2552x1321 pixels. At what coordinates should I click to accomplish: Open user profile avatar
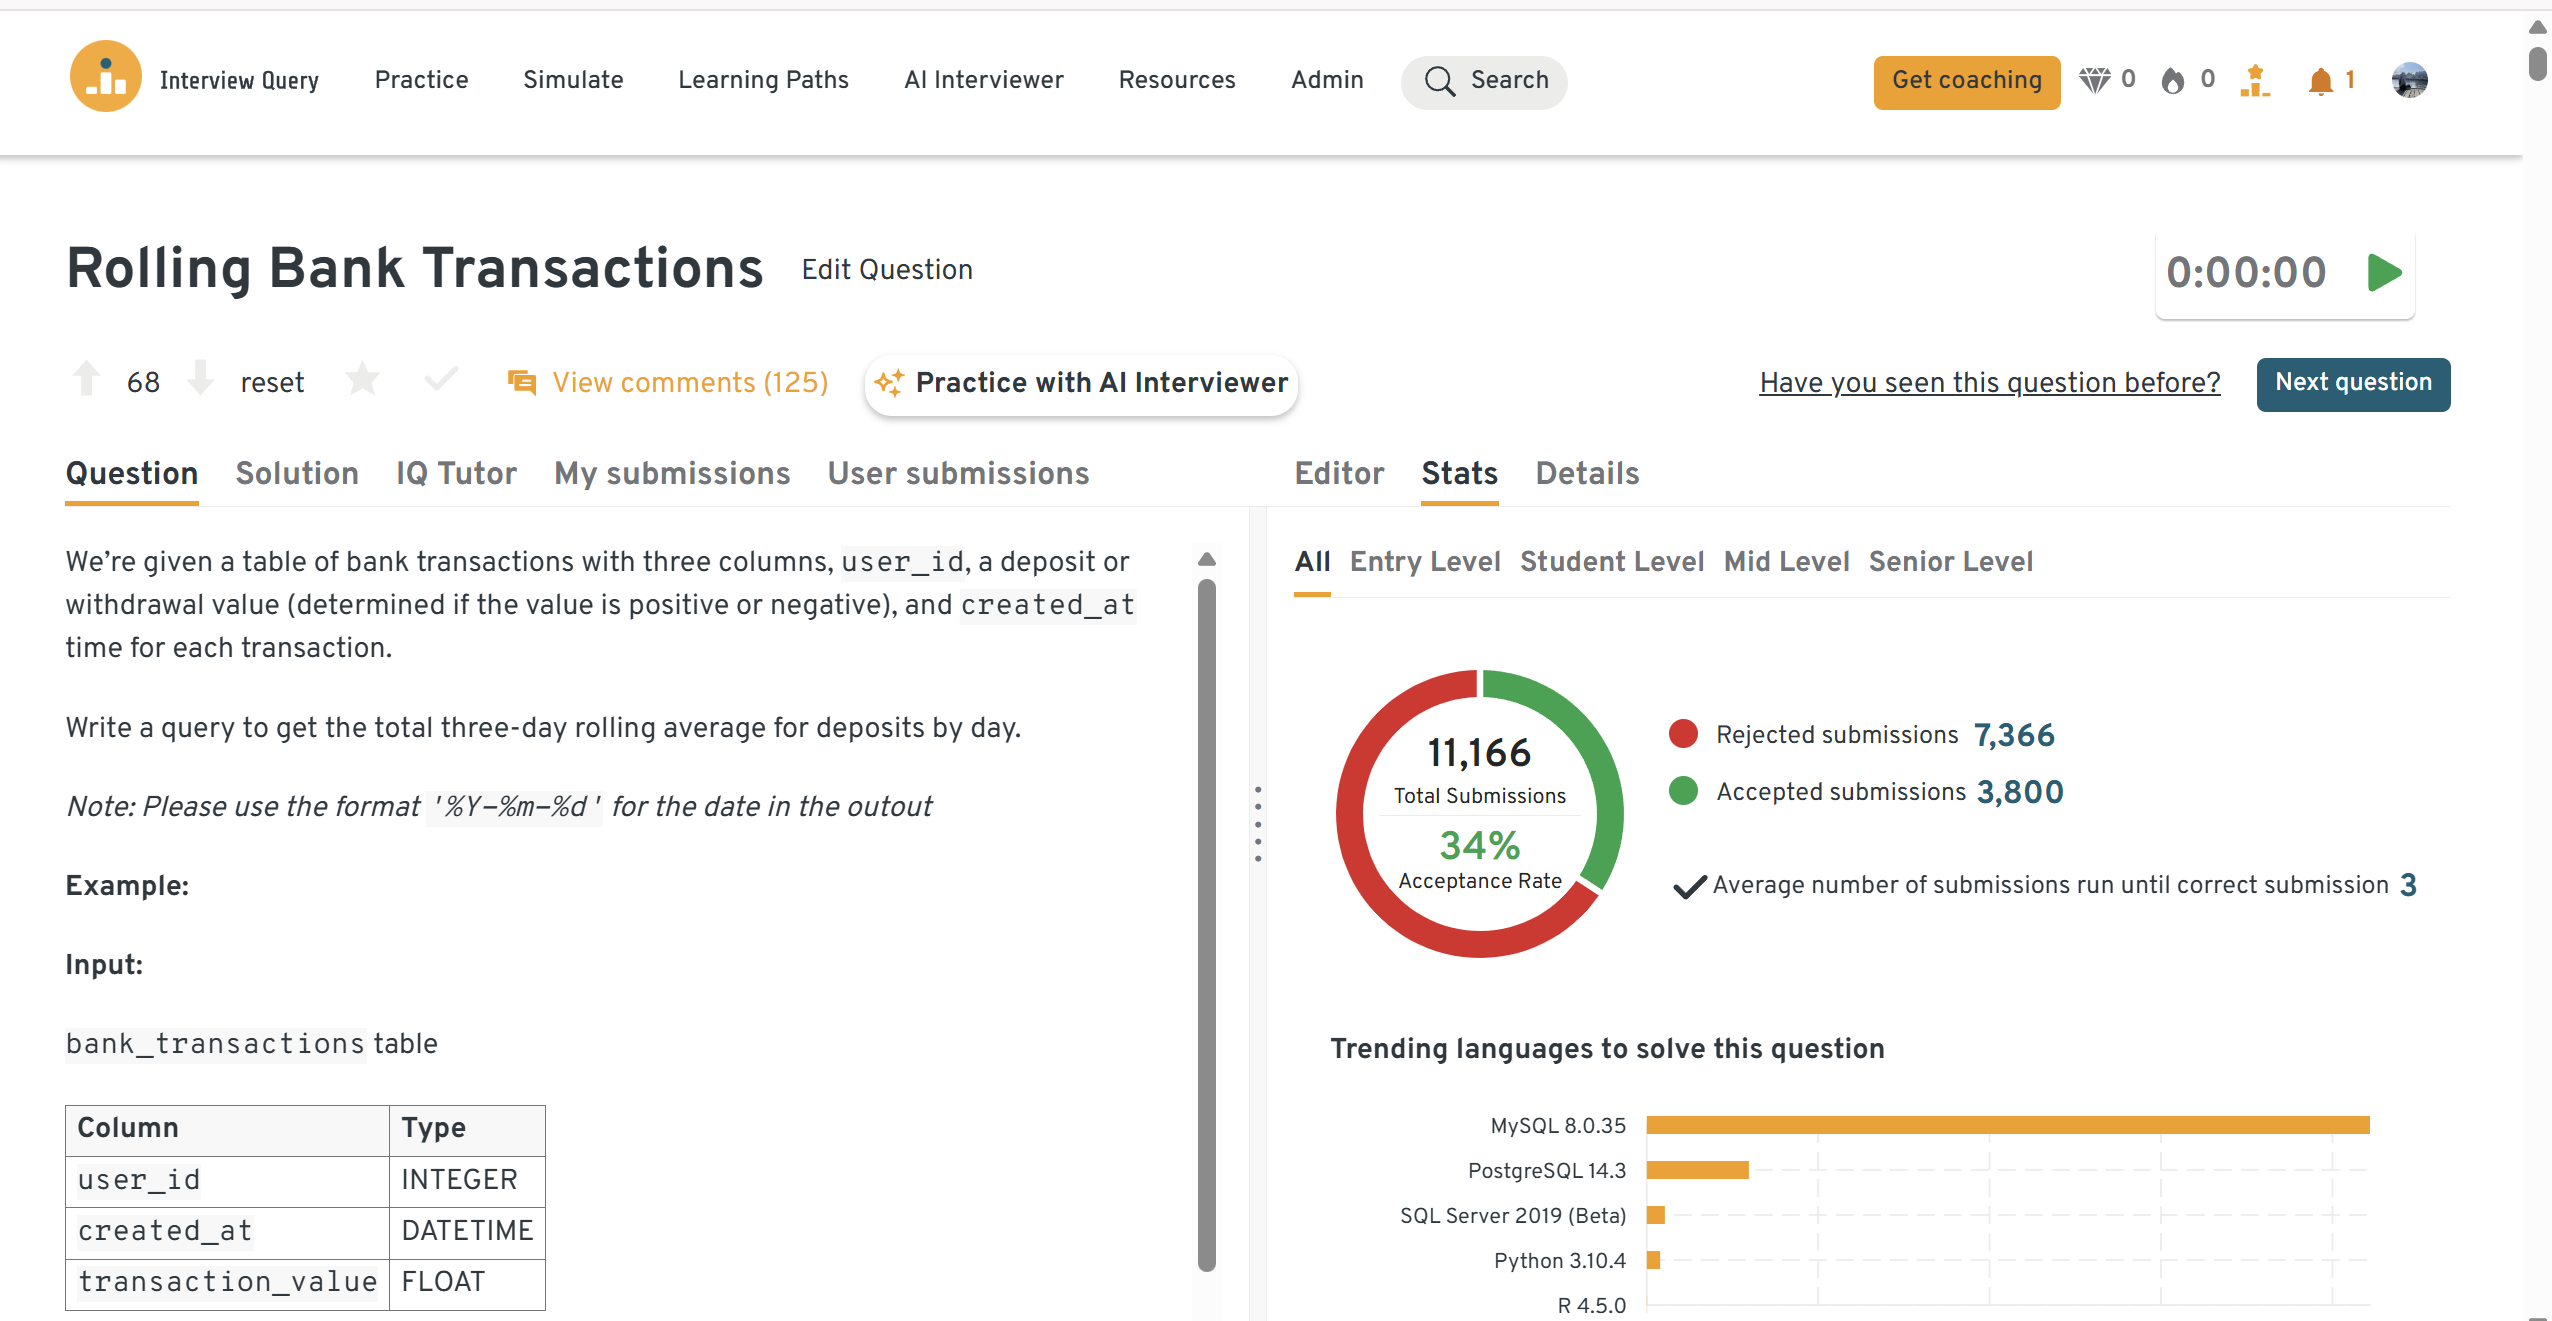point(2409,80)
